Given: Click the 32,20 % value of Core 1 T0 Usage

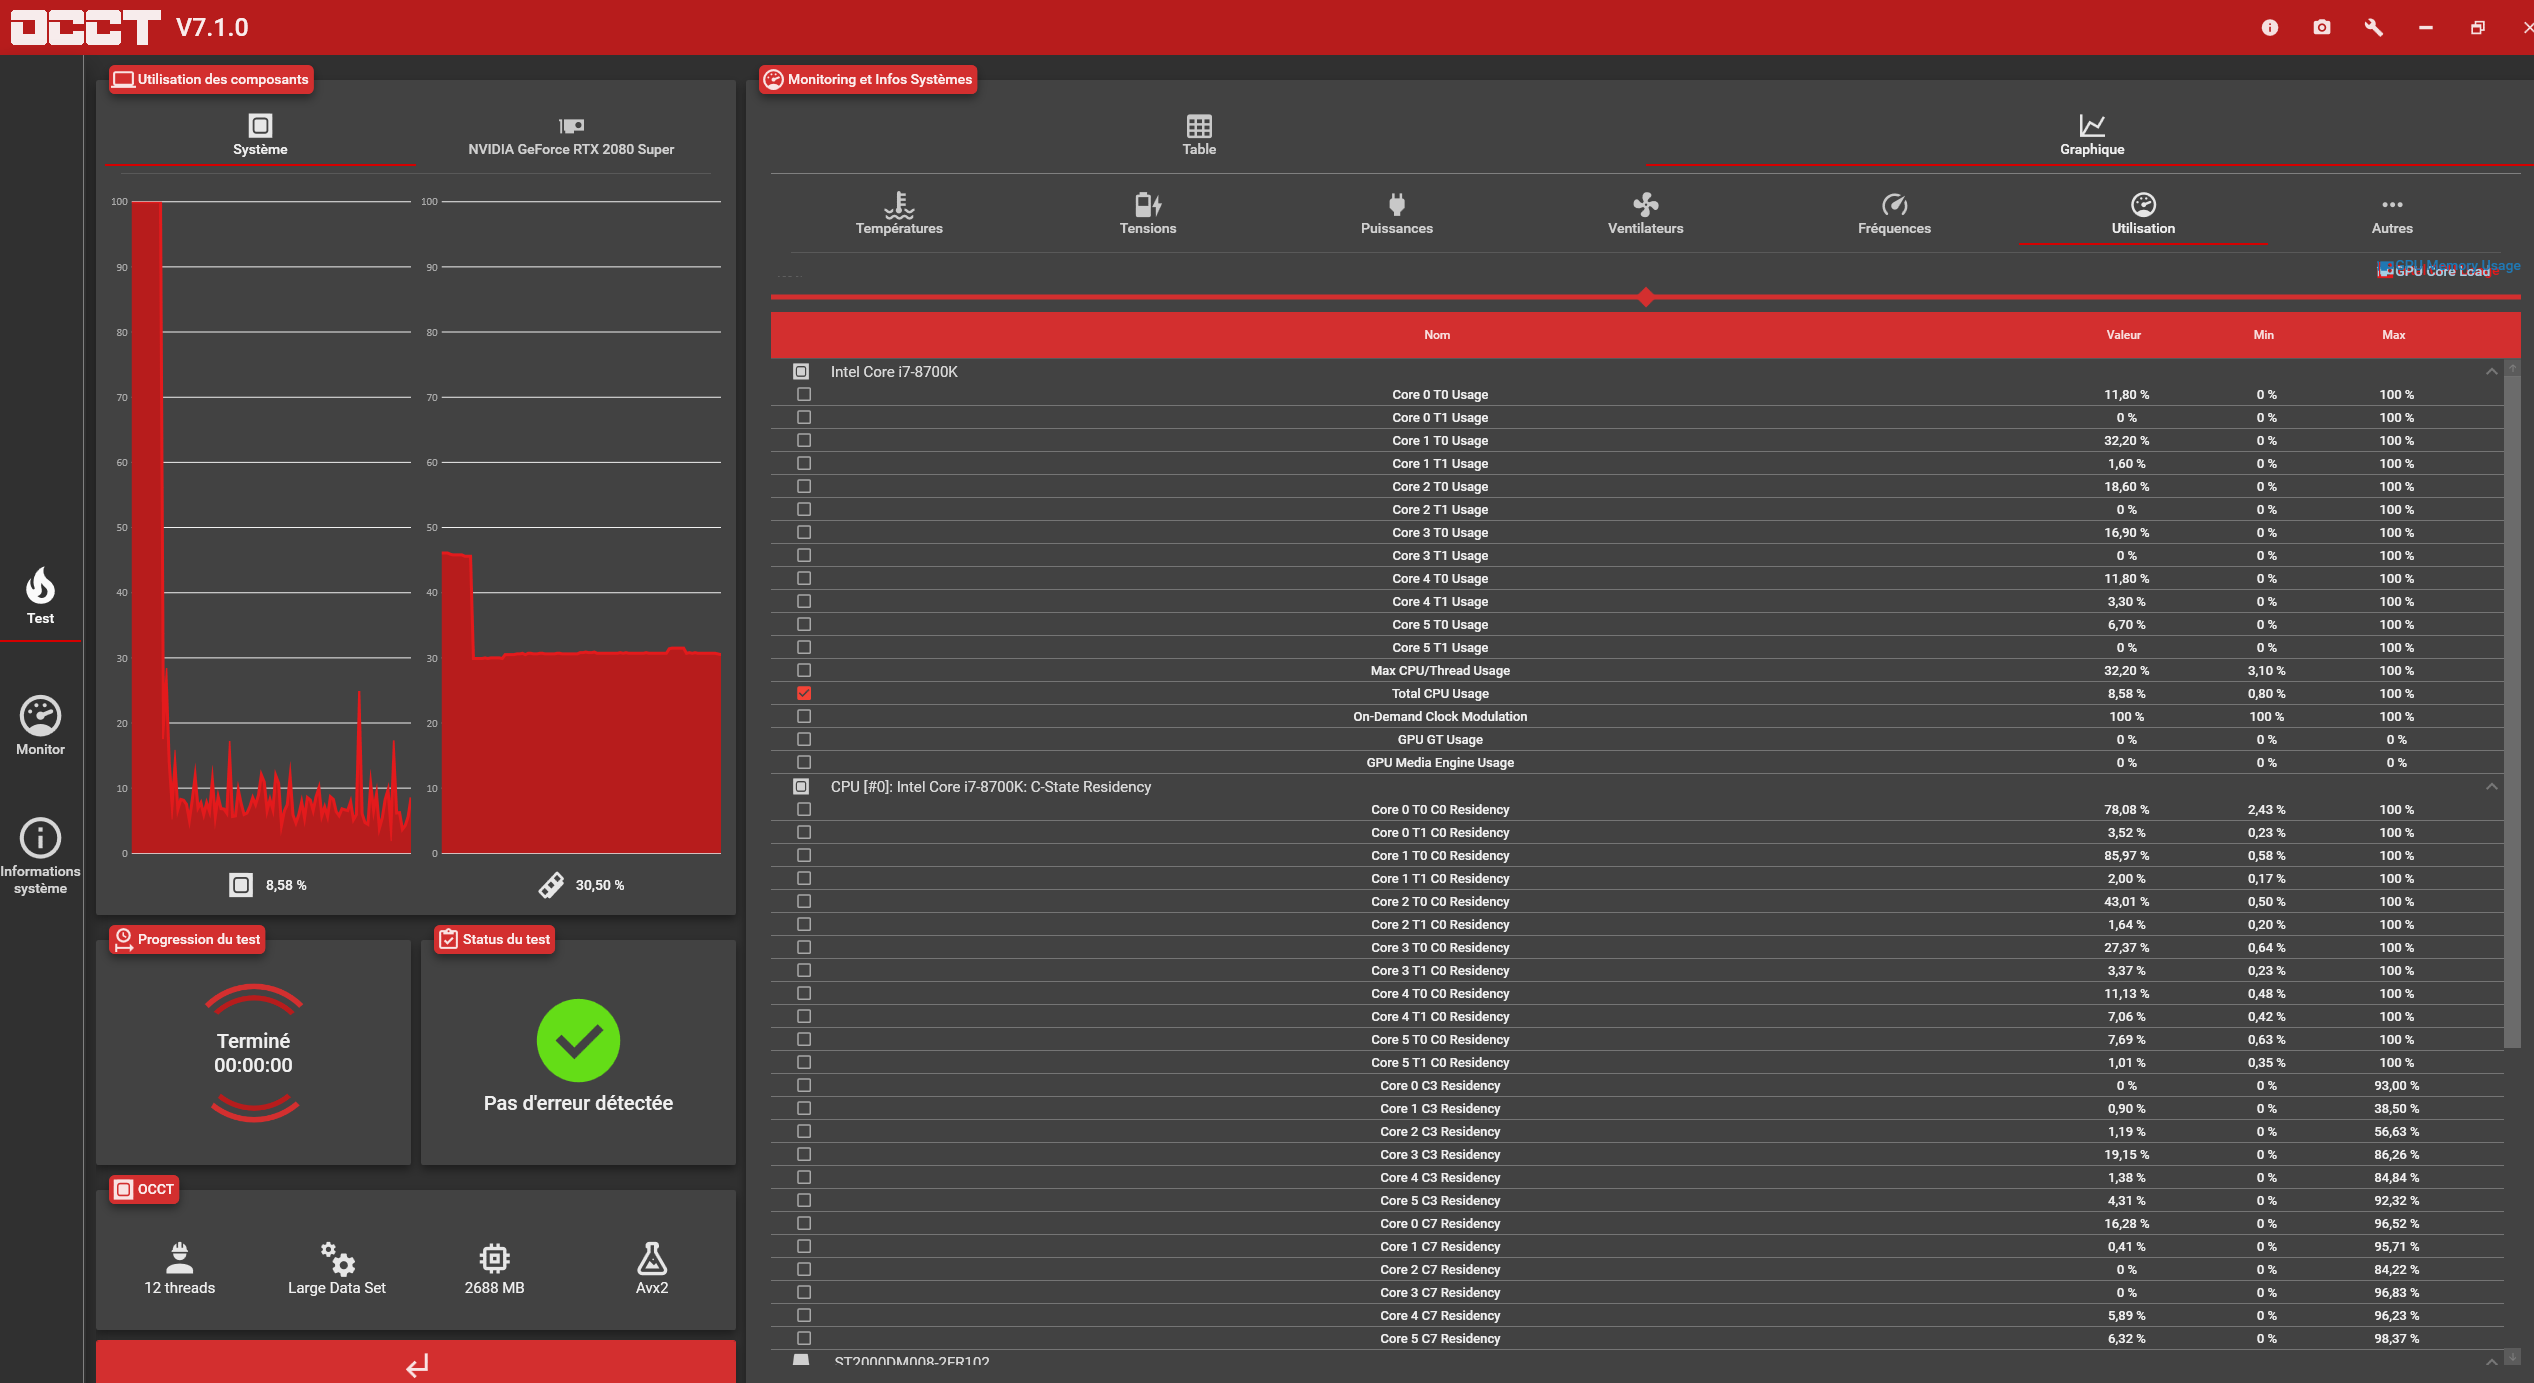Looking at the screenshot, I should (2126, 440).
